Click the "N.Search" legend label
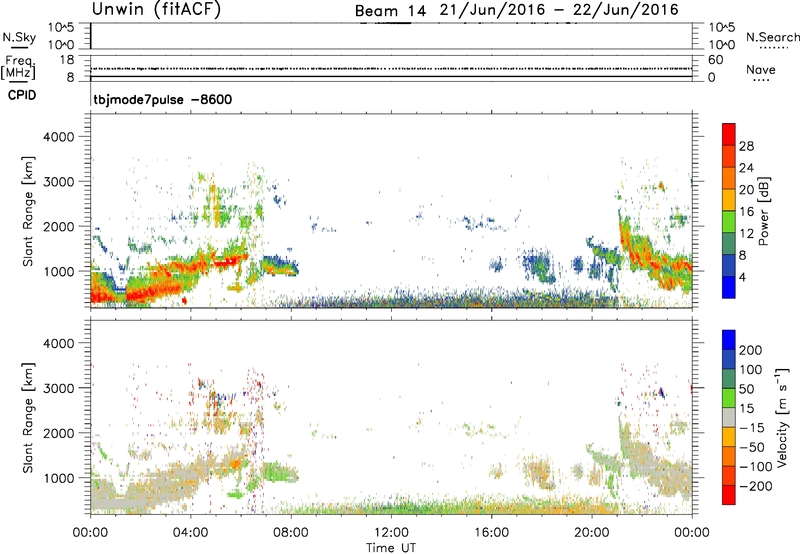The image size is (800, 554). 773,37
